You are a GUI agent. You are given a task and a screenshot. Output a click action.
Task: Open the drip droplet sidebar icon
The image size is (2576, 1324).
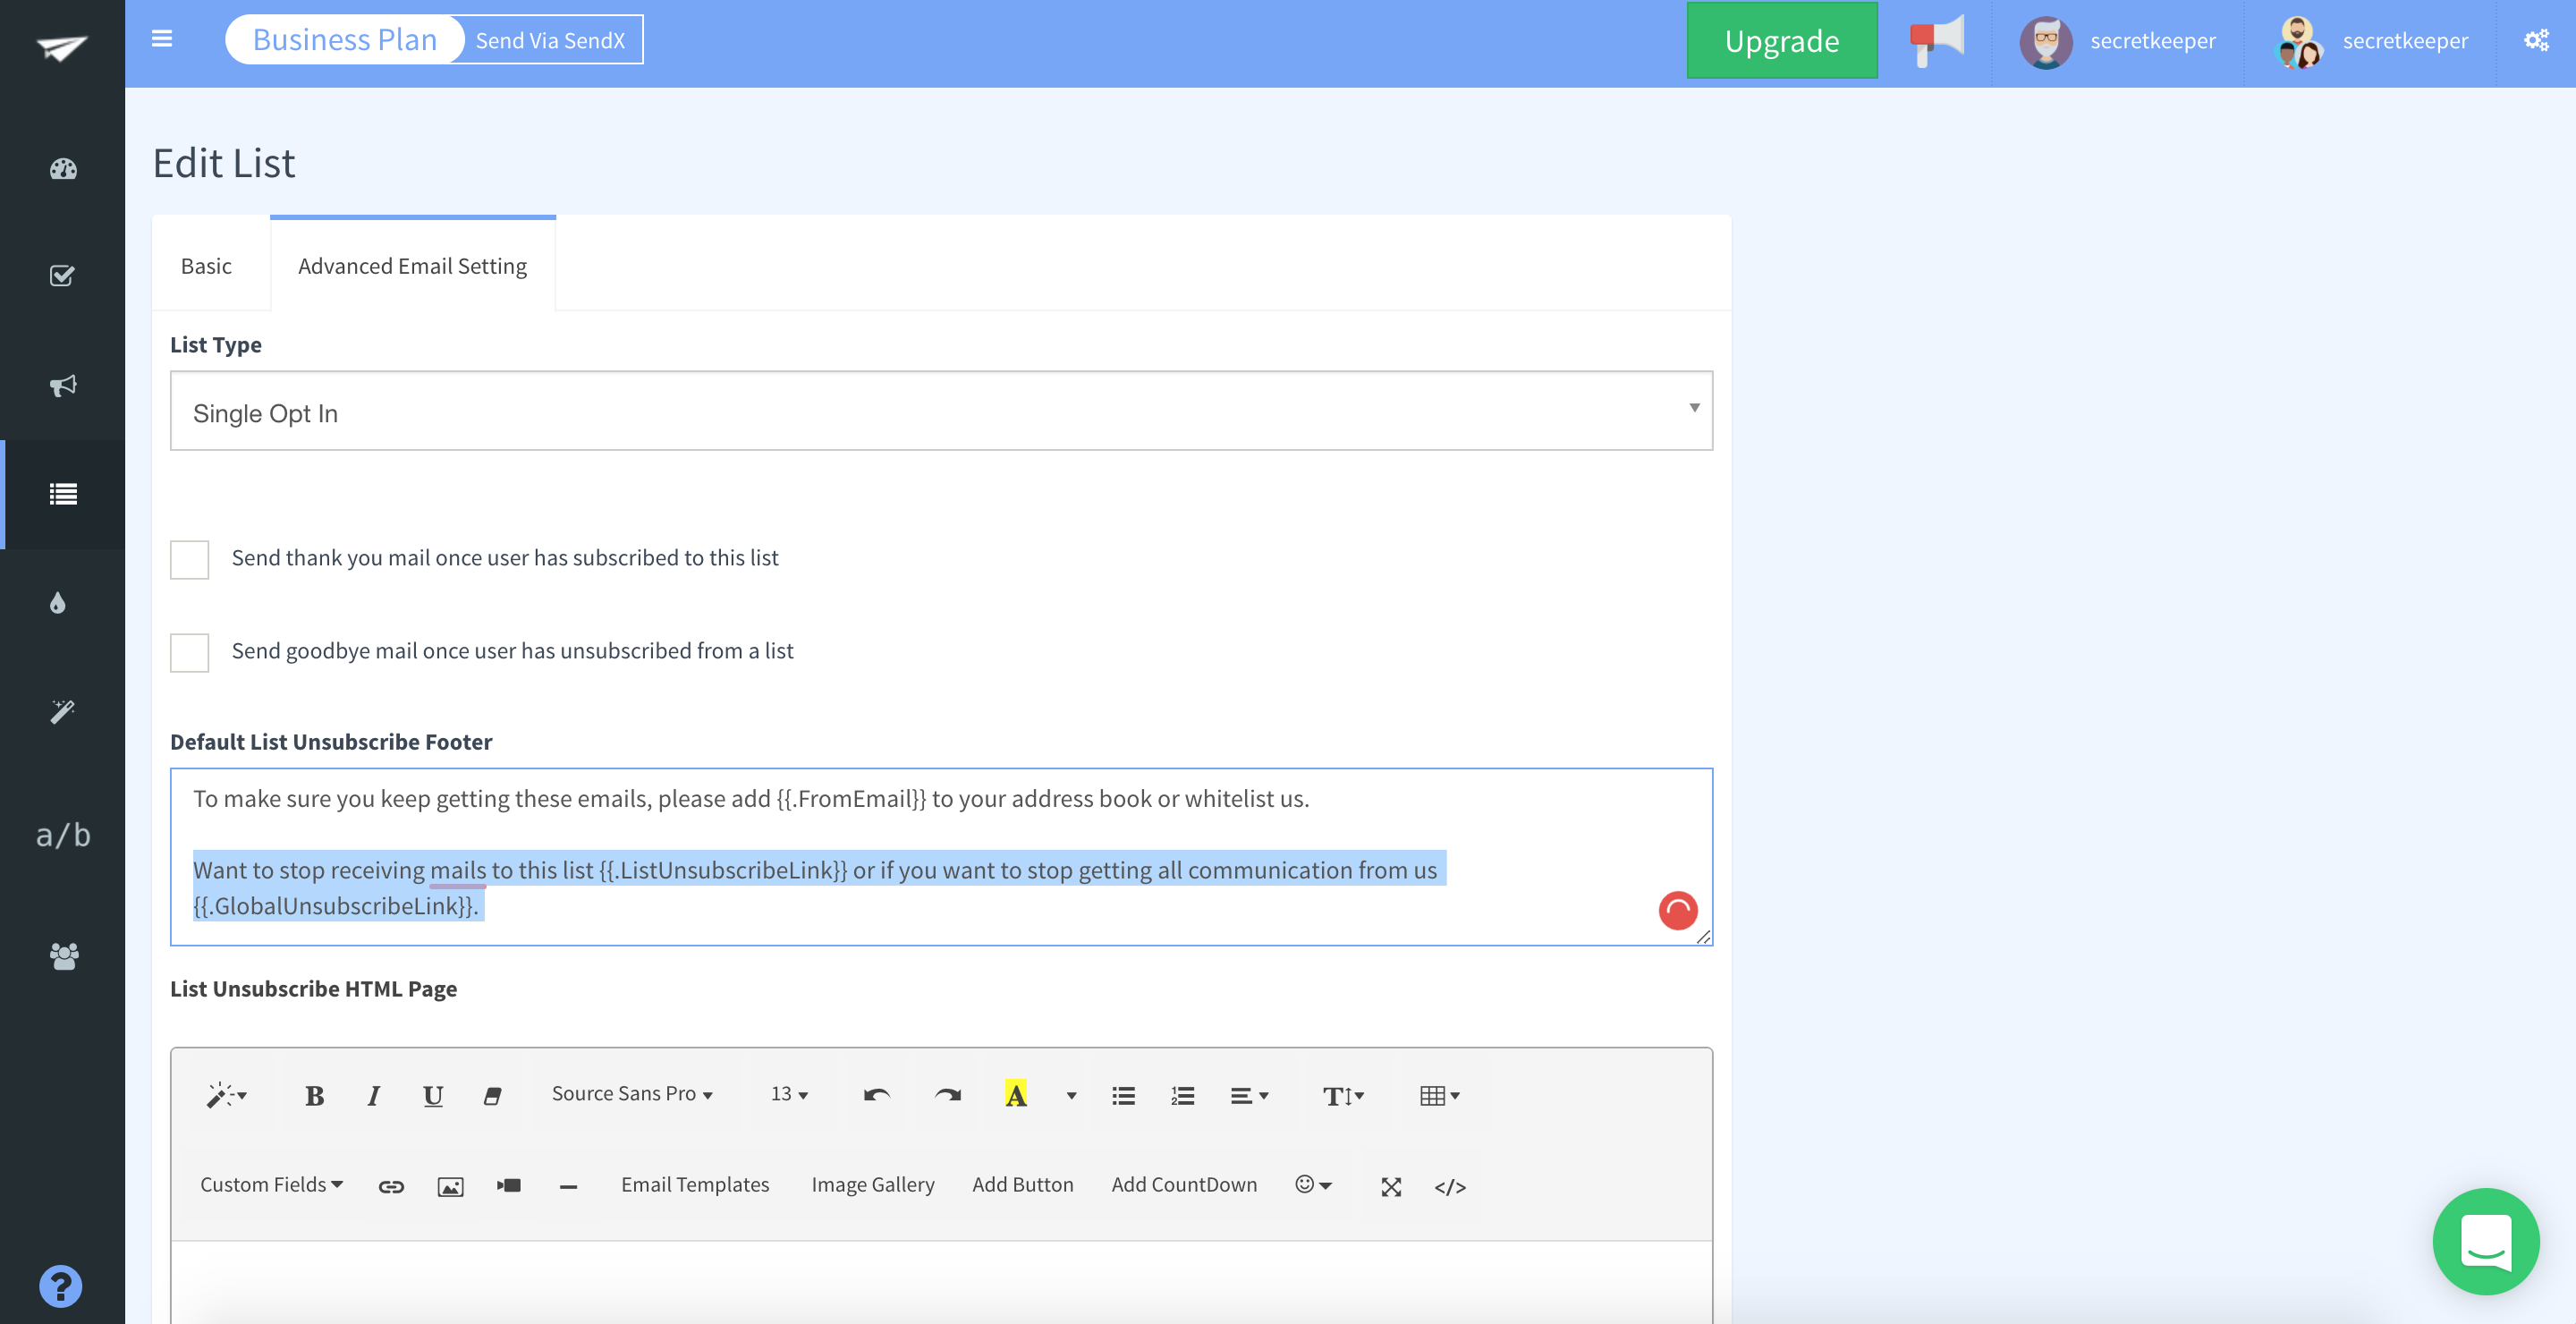pyautogui.click(x=58, y=602)
